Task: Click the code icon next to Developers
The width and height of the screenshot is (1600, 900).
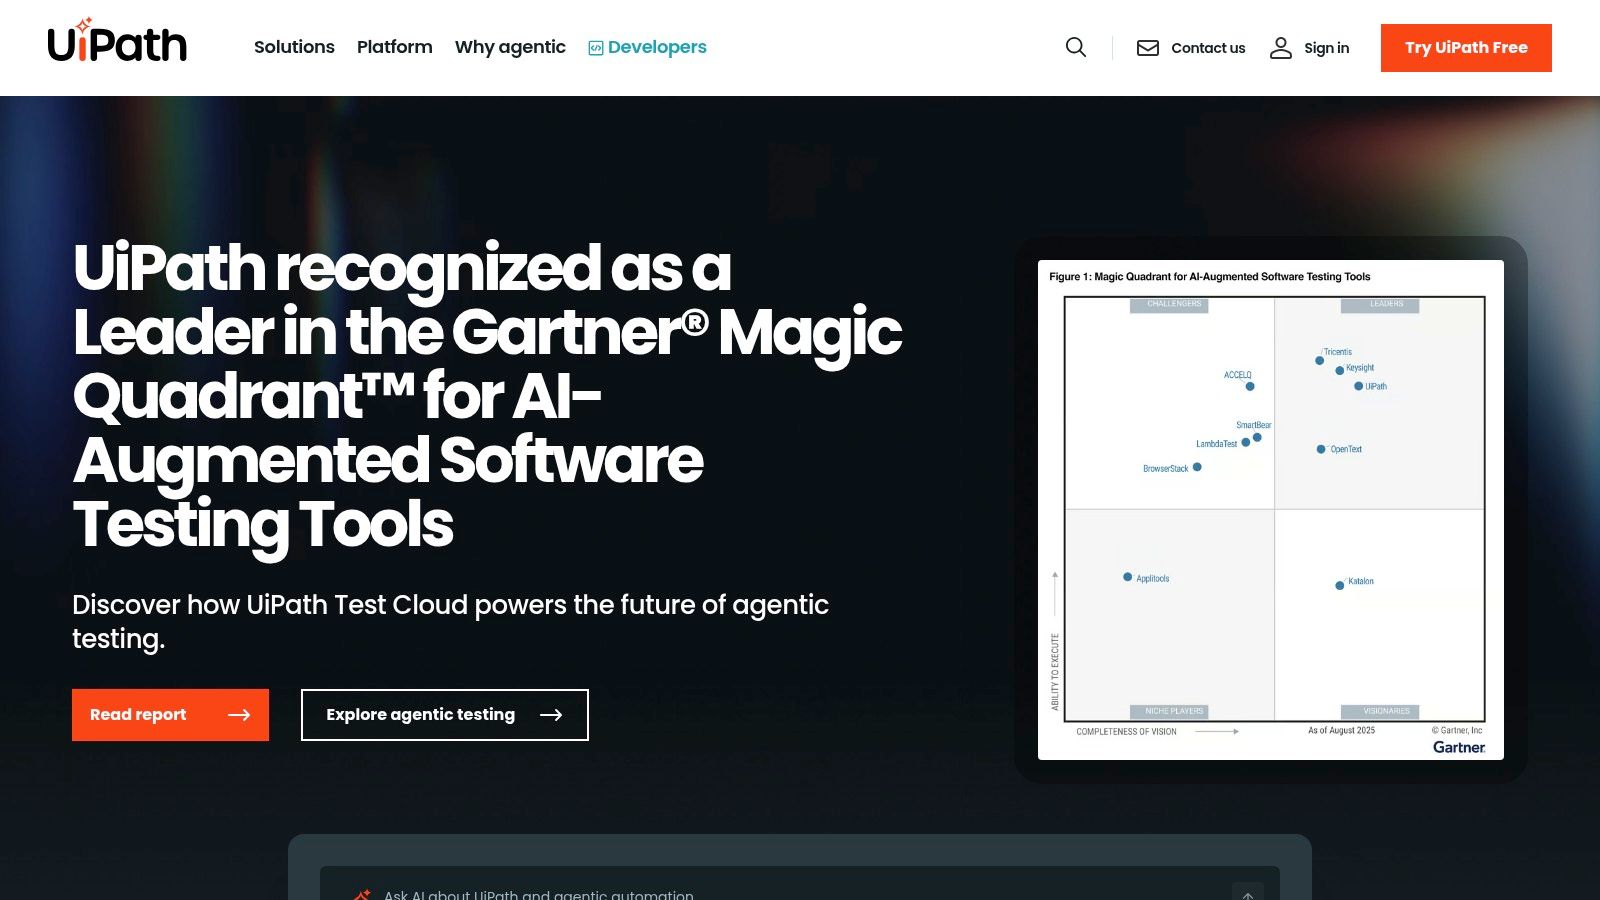Action: point(594,47)
